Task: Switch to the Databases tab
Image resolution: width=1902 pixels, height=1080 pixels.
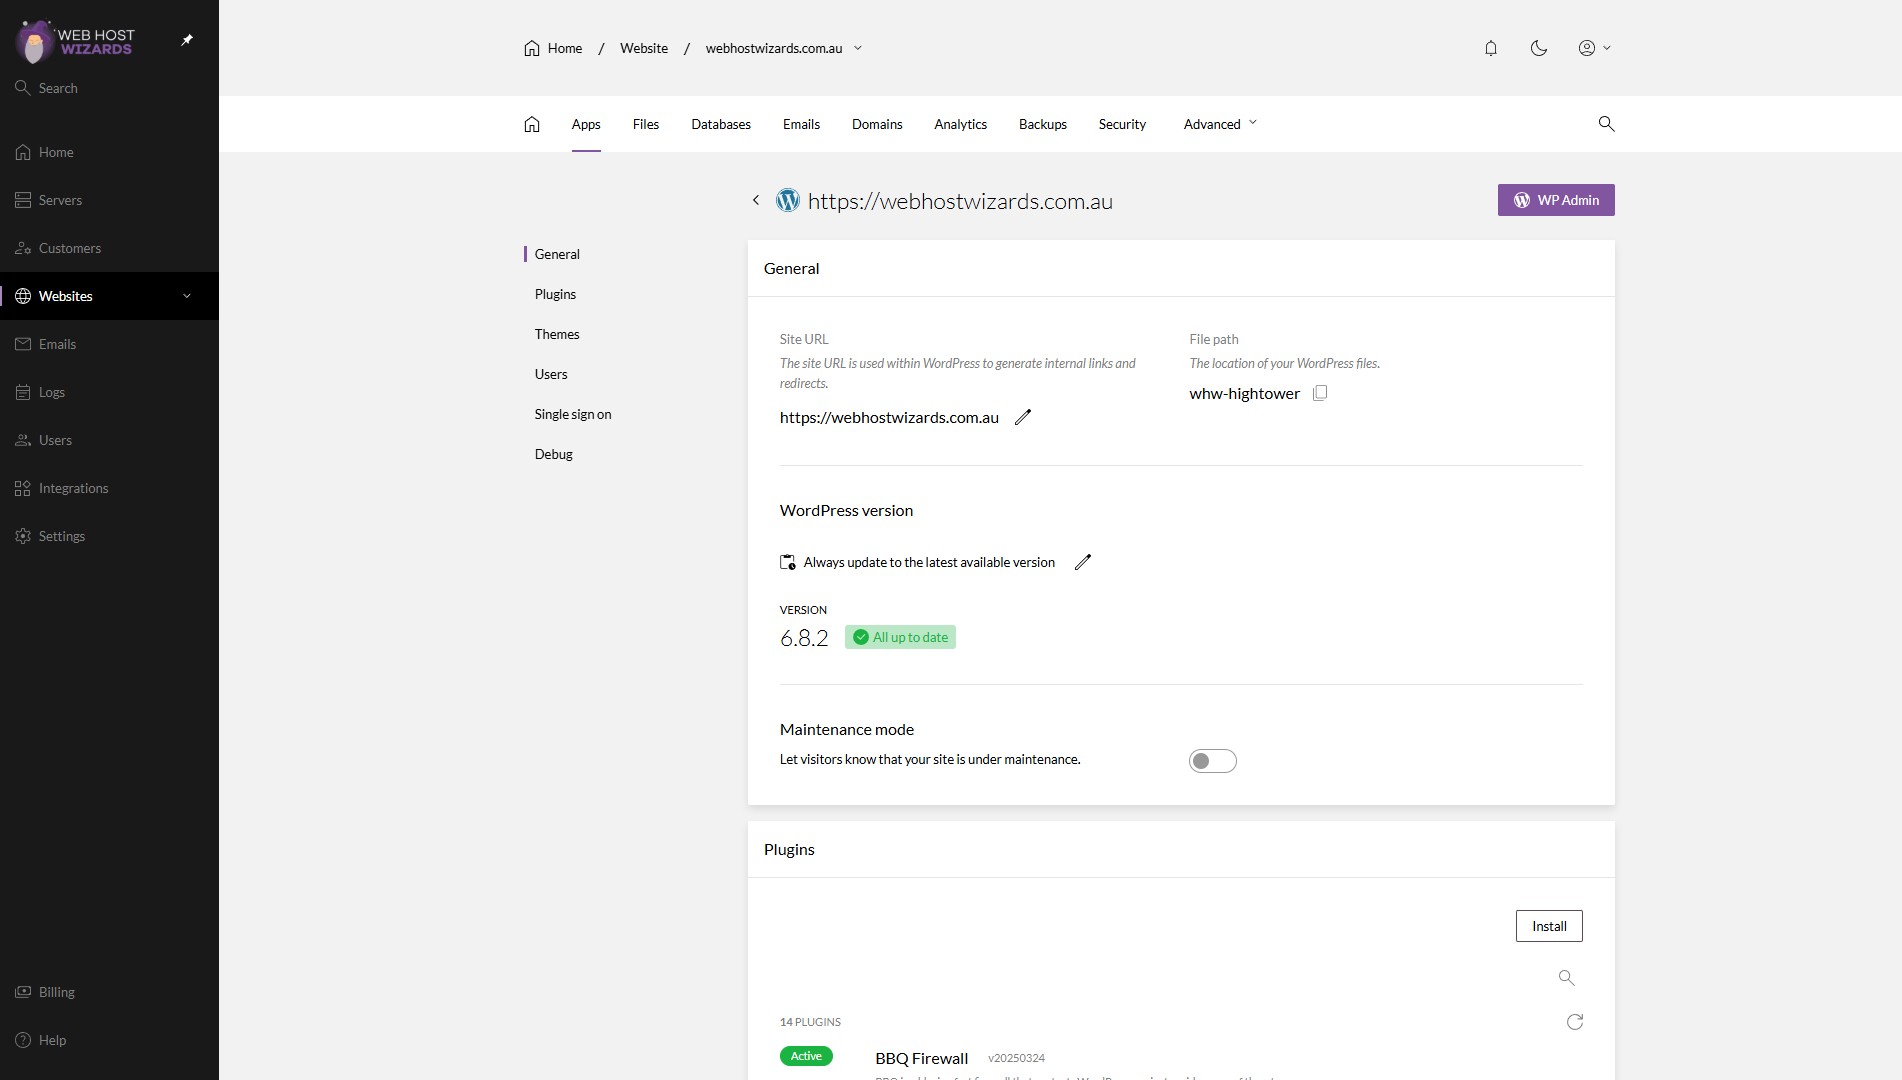Action: 720,124
